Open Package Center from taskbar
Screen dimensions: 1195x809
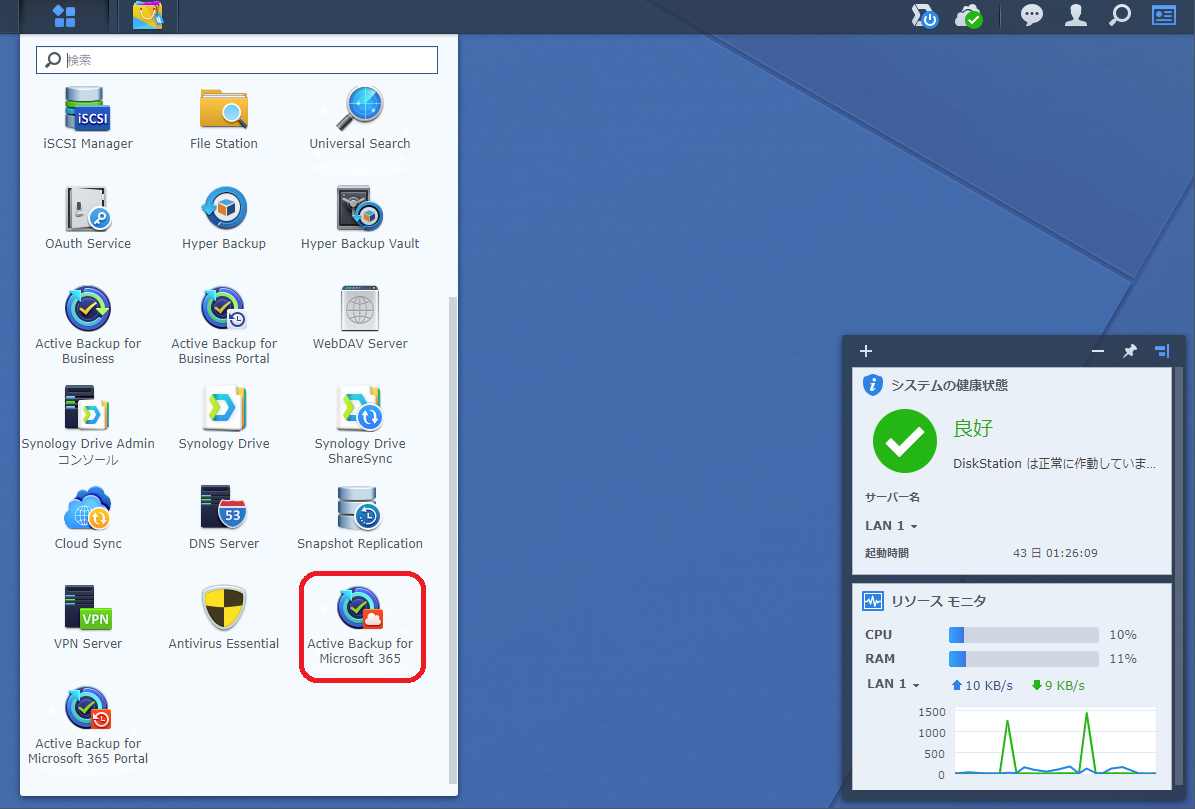click(147, 16)
